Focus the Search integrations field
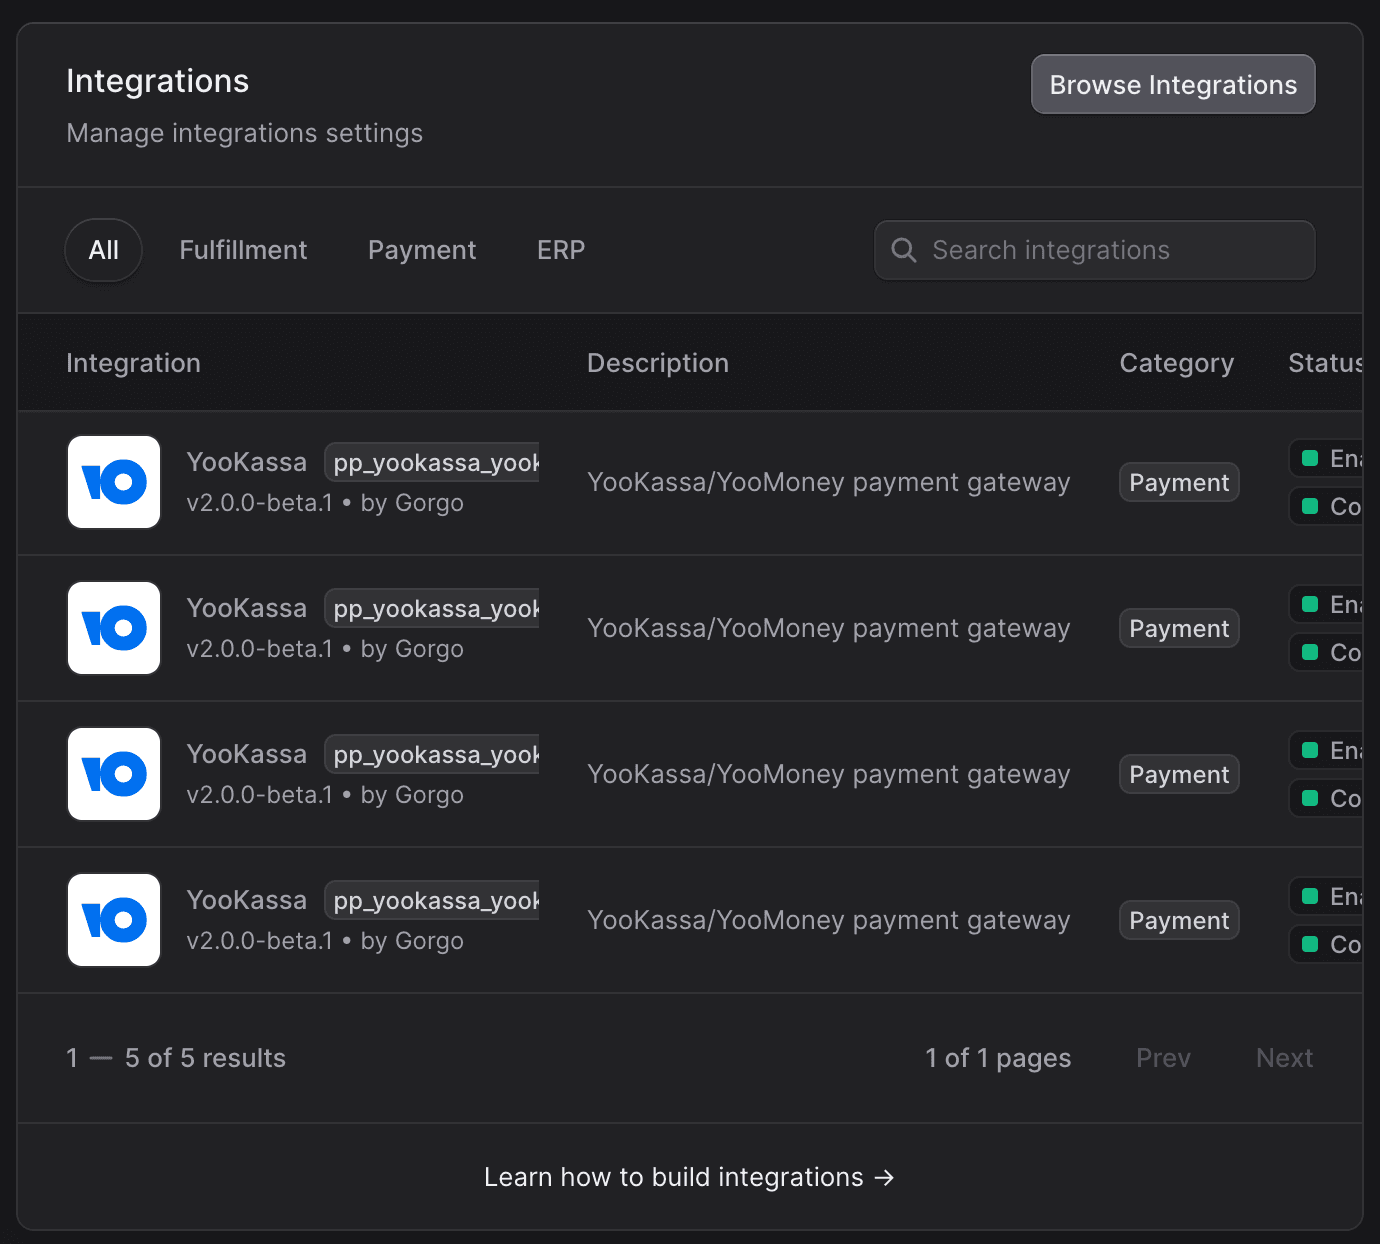This screenshot has height=1244, width=1380. point(1095,250)
